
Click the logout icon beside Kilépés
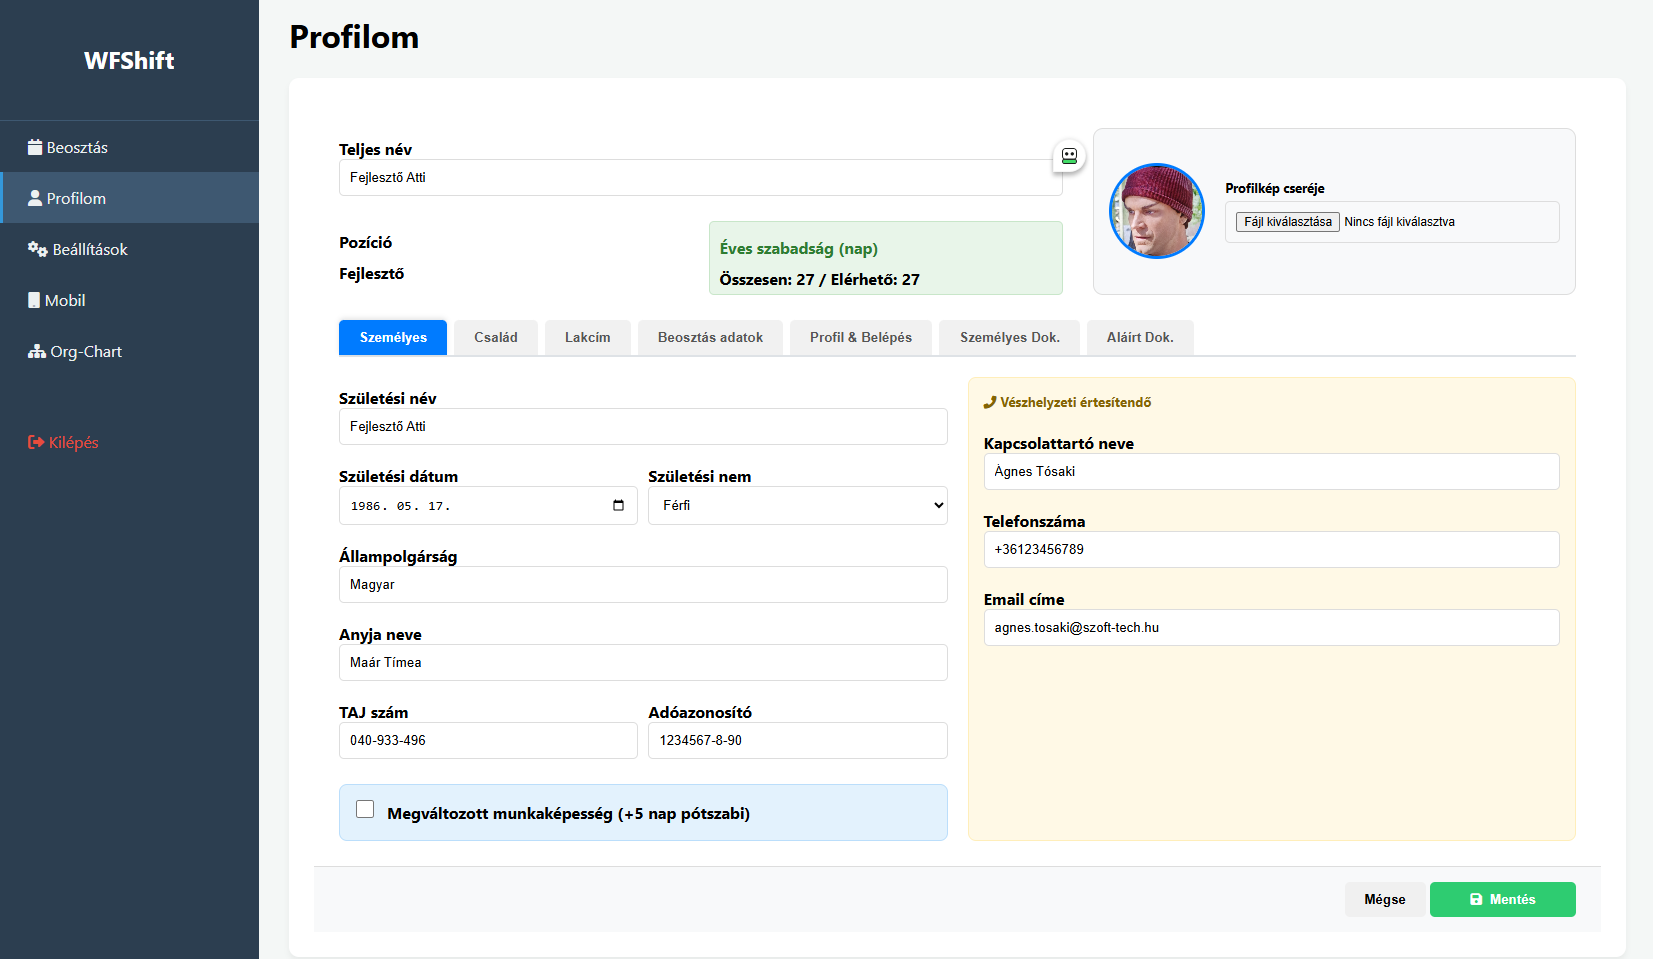click(36, 442)
